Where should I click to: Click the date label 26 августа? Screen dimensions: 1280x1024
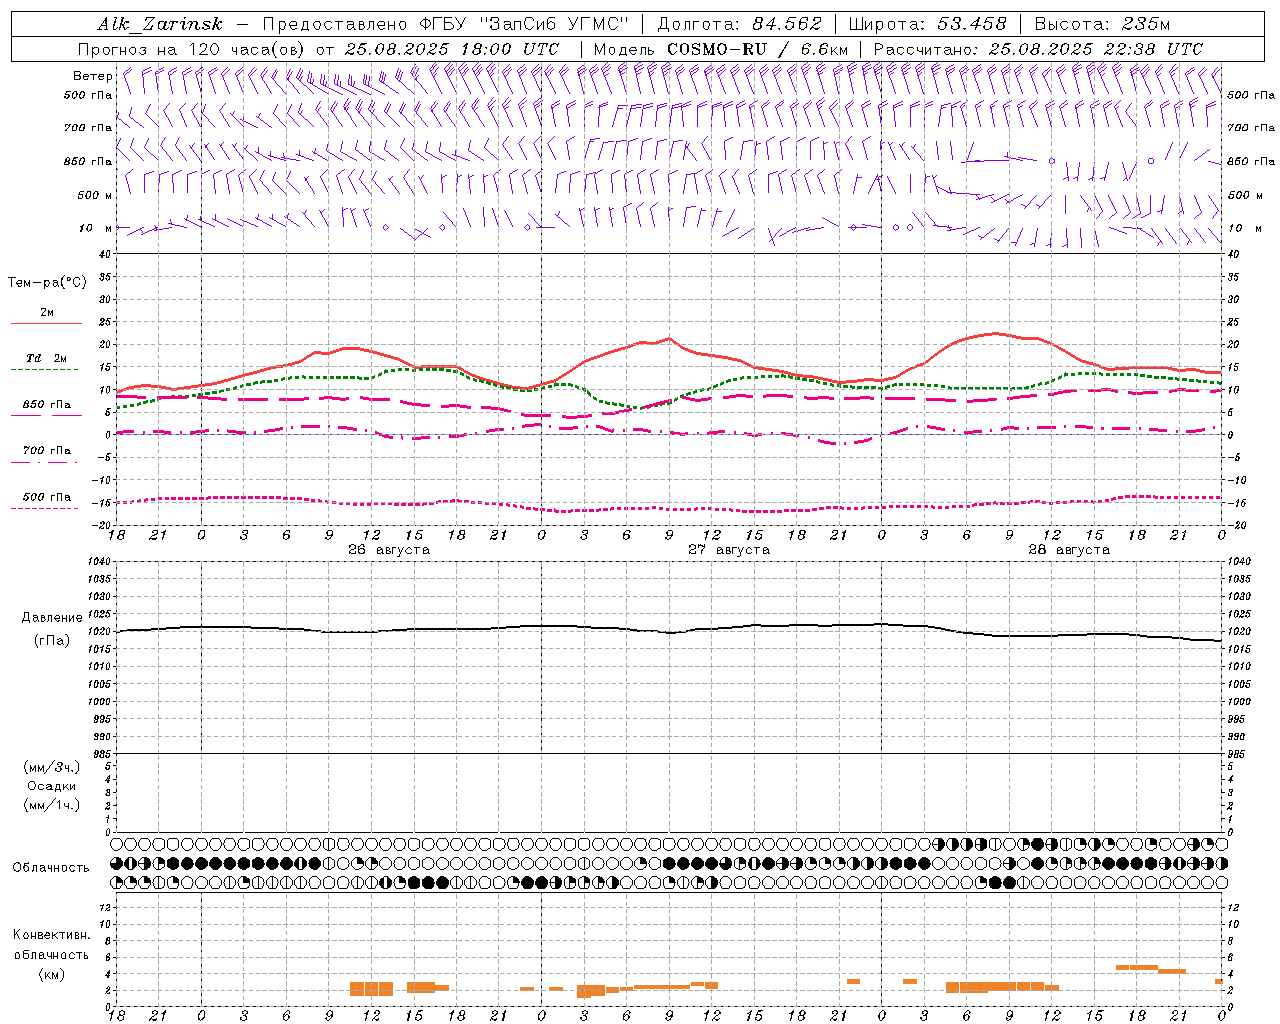(389, 550)
